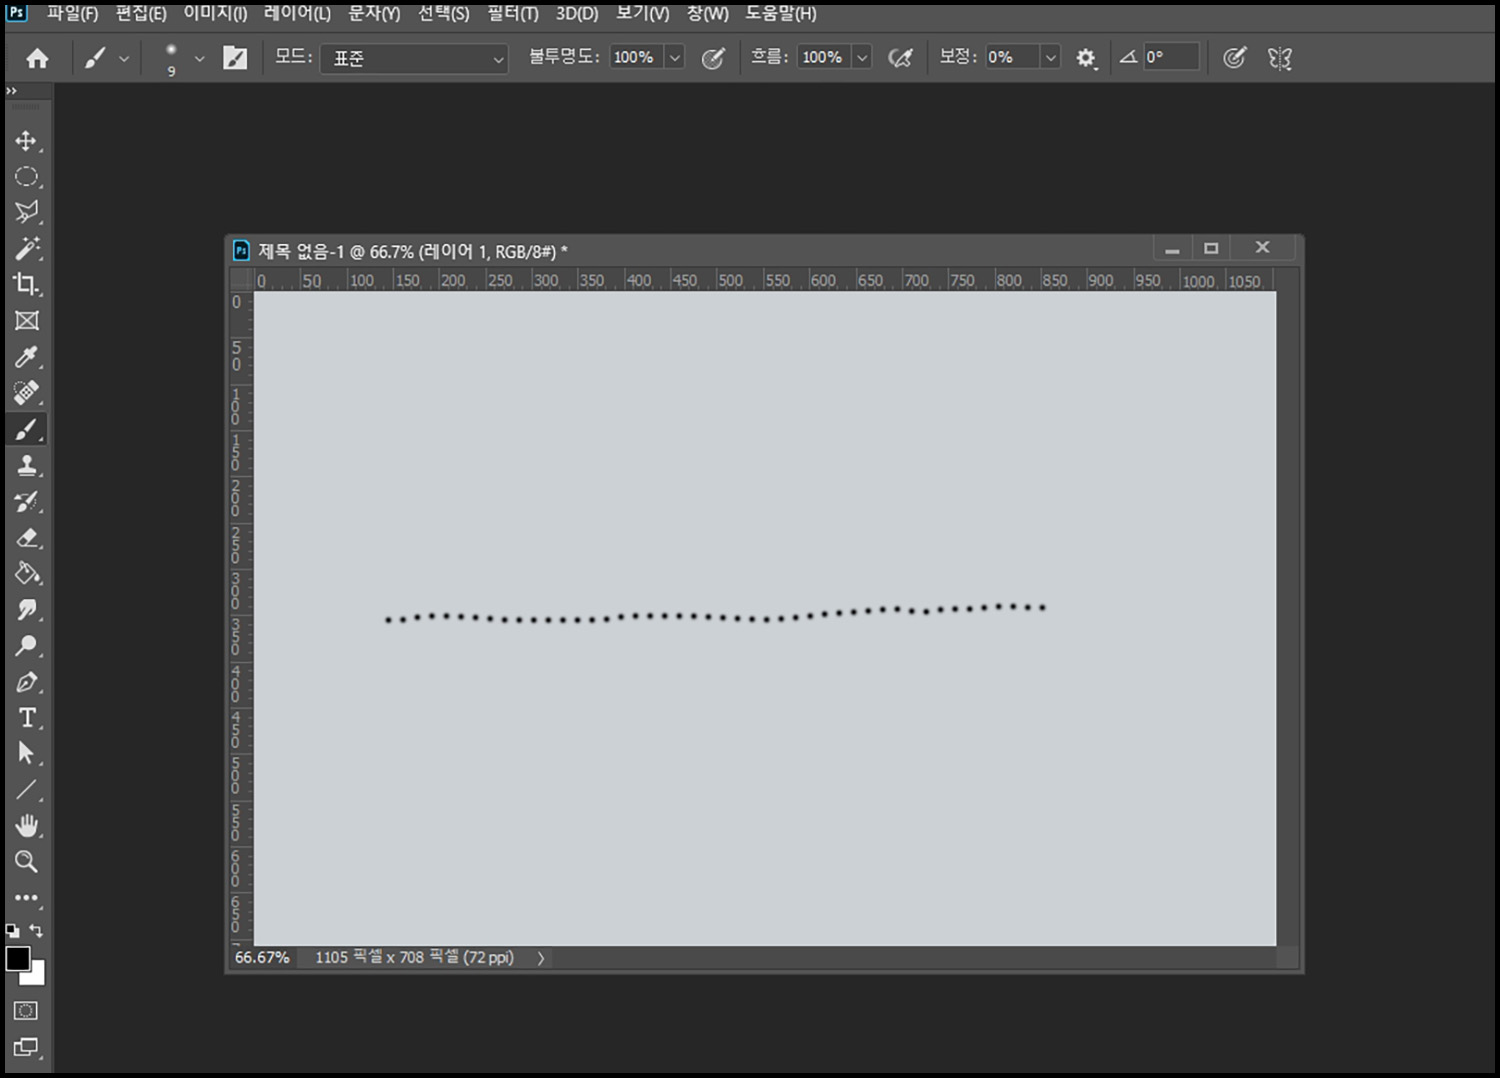Expand the status bar info arrow
The width and height of the screenshot is (1500, 1078).
point(541,958)
